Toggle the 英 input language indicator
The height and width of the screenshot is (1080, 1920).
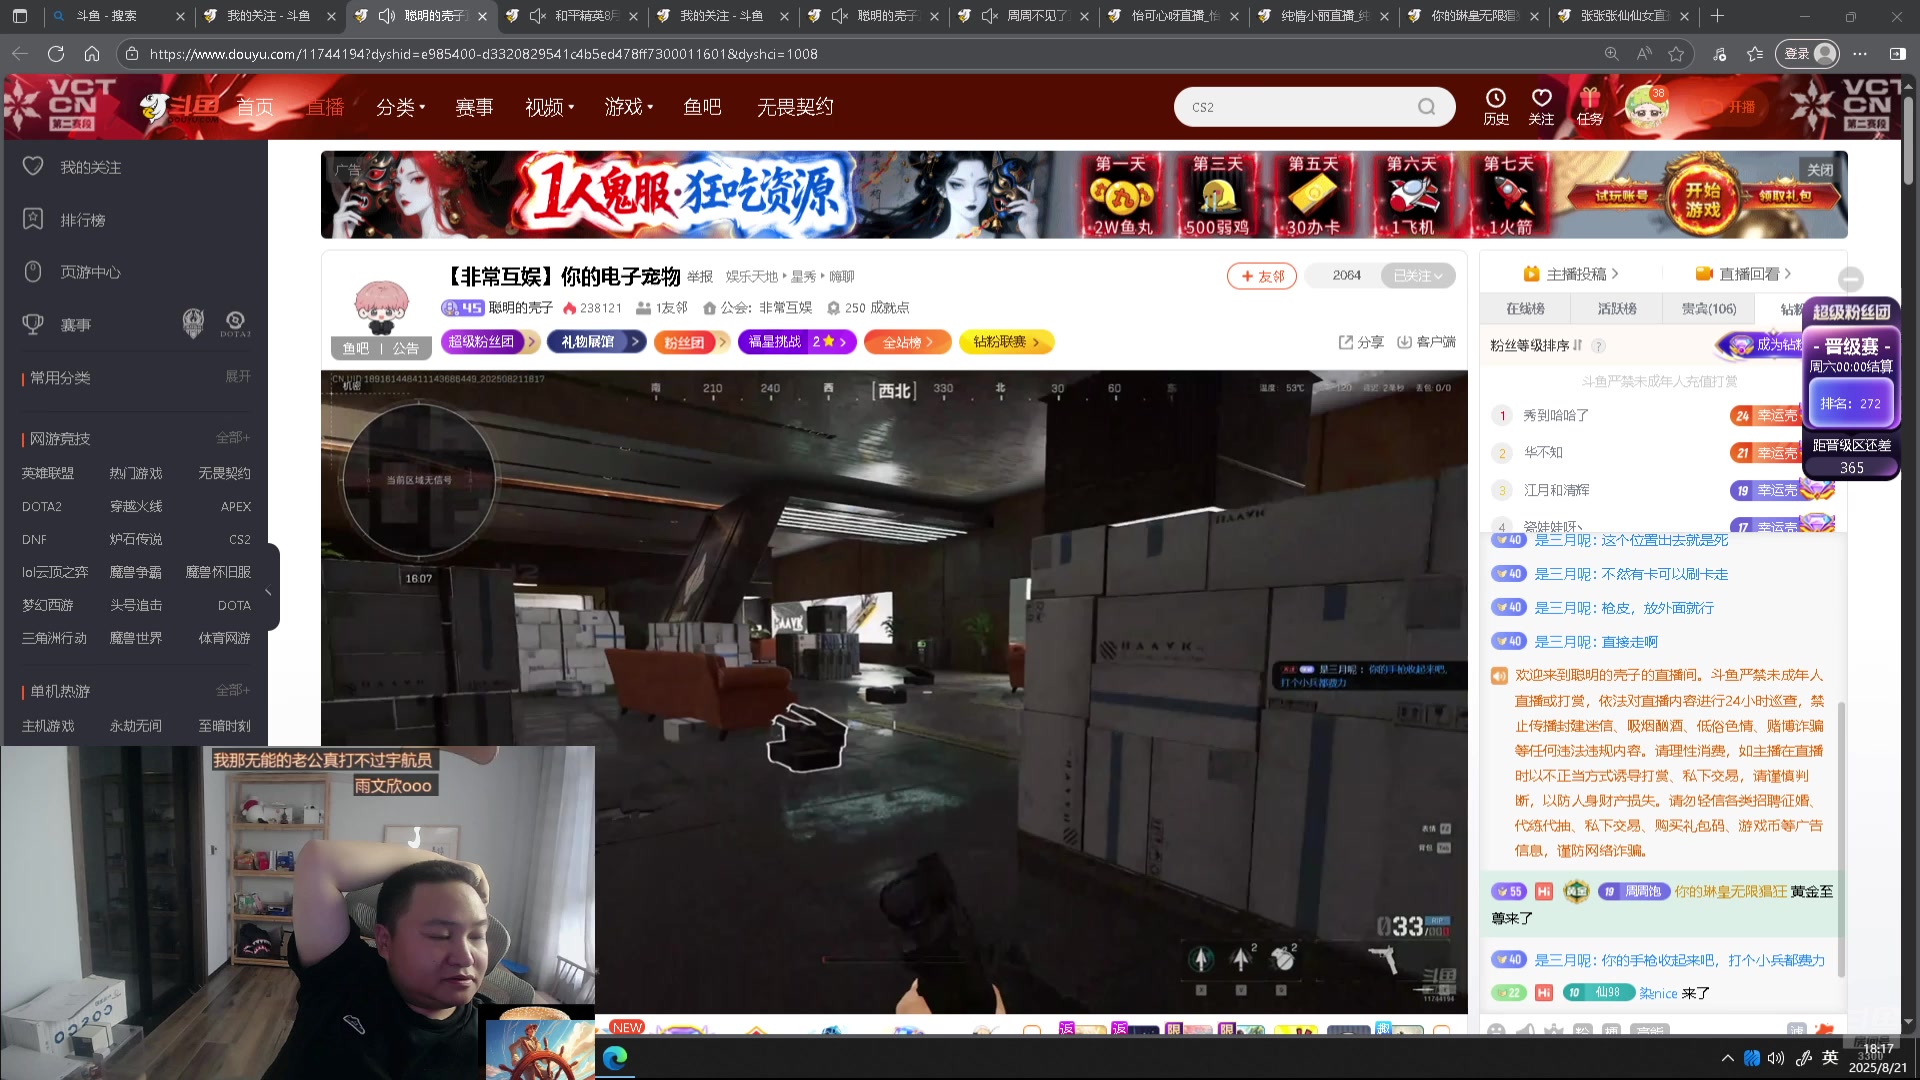1830,1058
